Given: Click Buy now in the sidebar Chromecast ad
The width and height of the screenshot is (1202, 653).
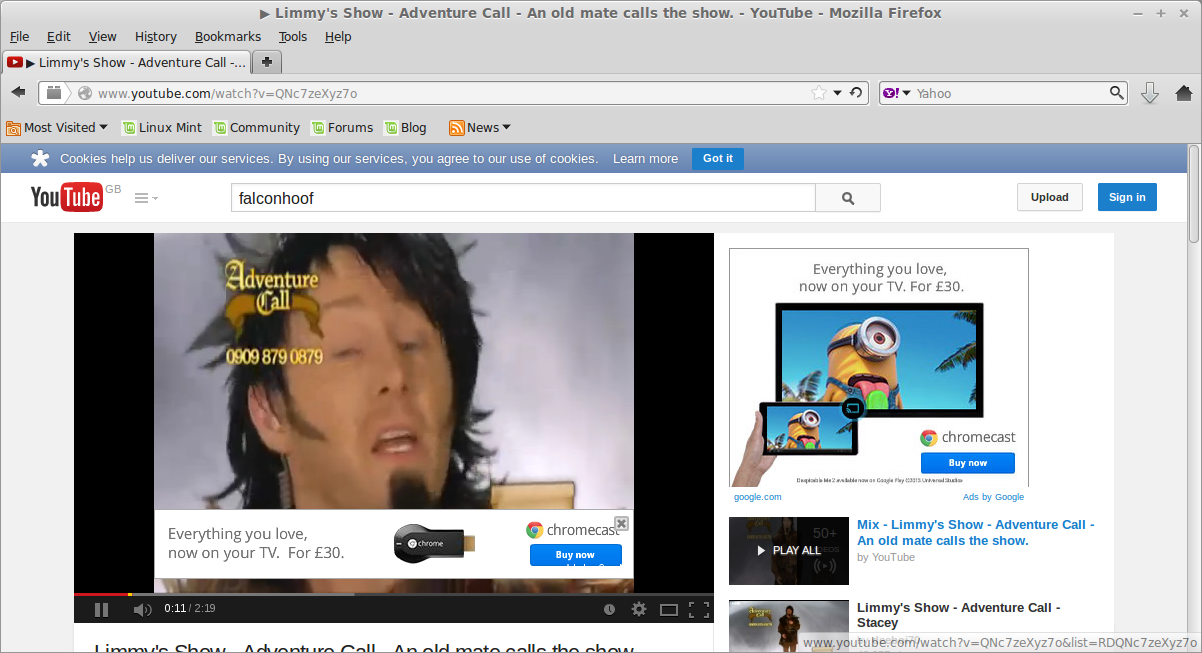Looking at the screenshot, I should coord(967,463).
